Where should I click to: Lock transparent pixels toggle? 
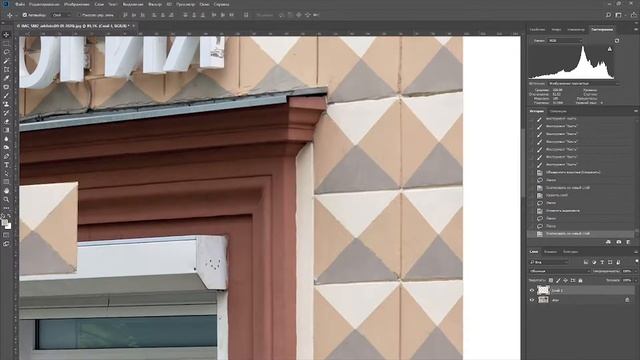[551, 280]
